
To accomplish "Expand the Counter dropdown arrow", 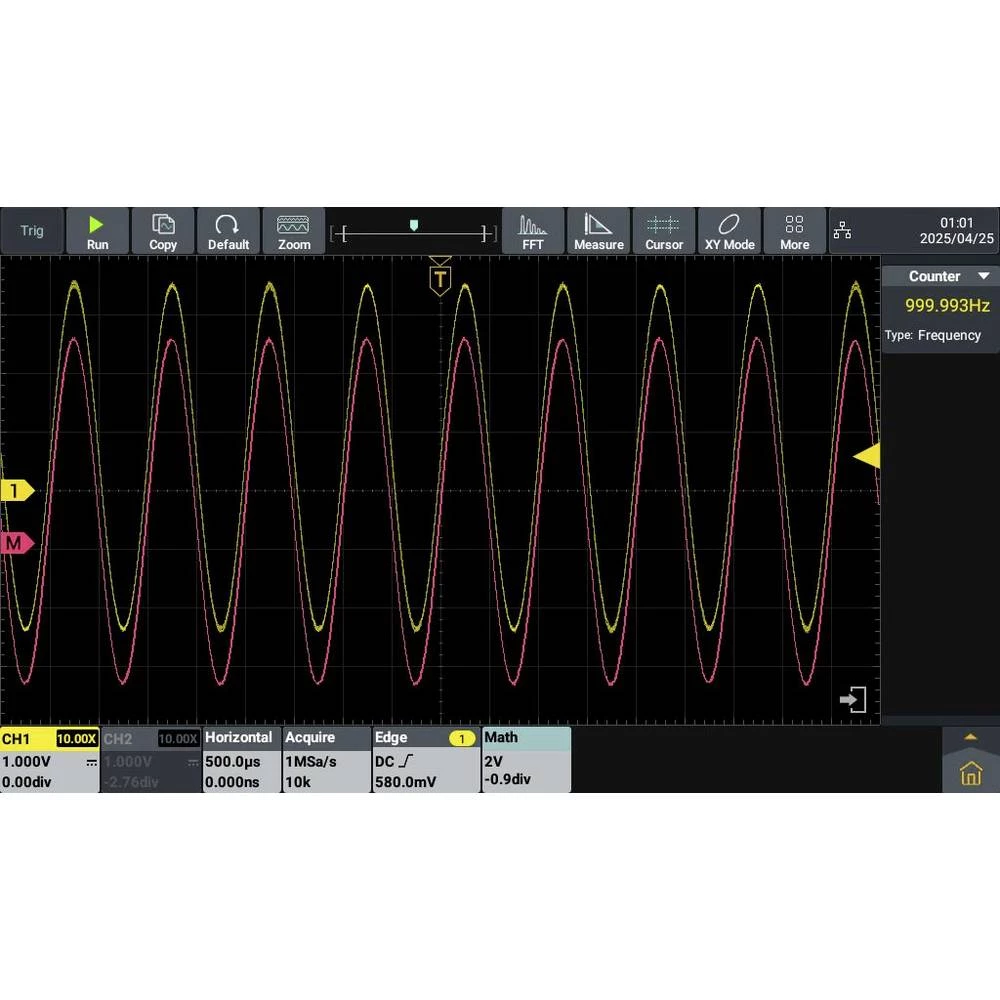I will click(983, 276).
